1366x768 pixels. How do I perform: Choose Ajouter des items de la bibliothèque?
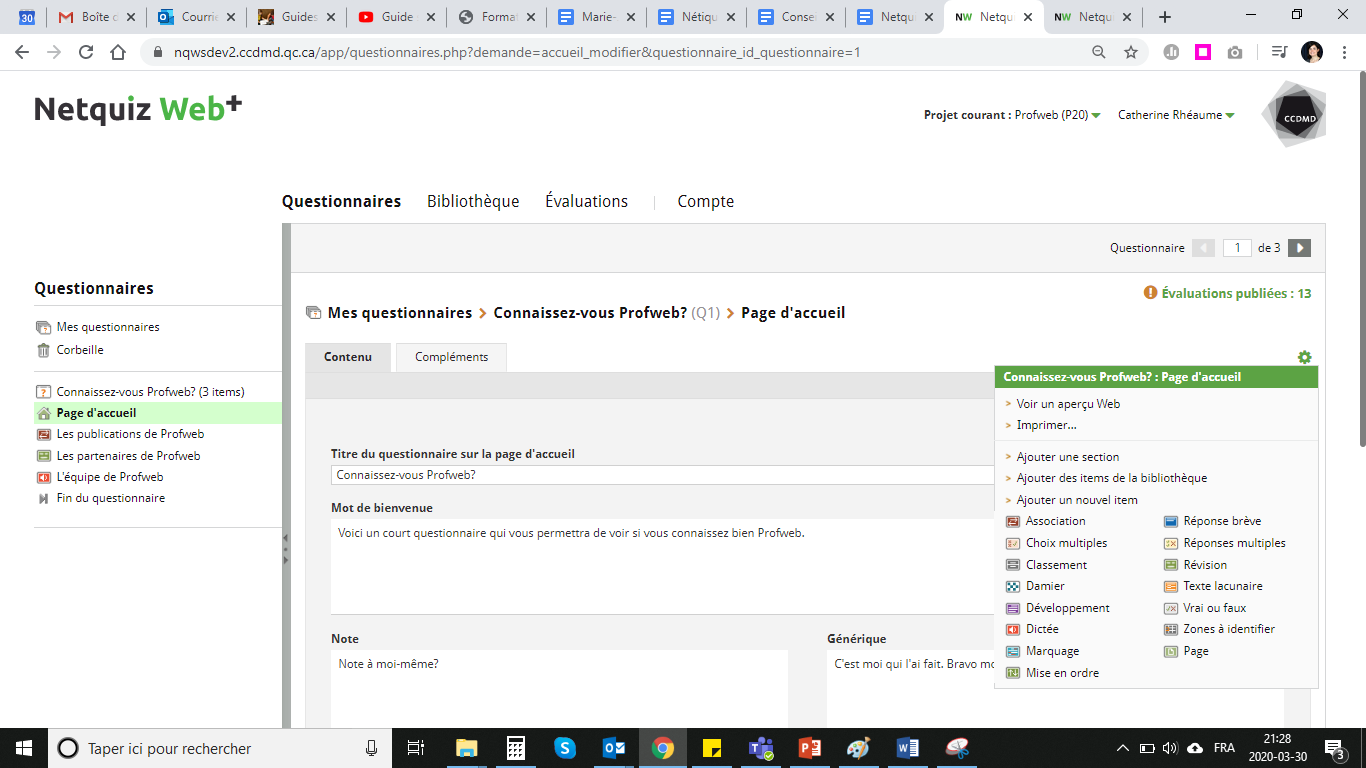coord(1112,478)
